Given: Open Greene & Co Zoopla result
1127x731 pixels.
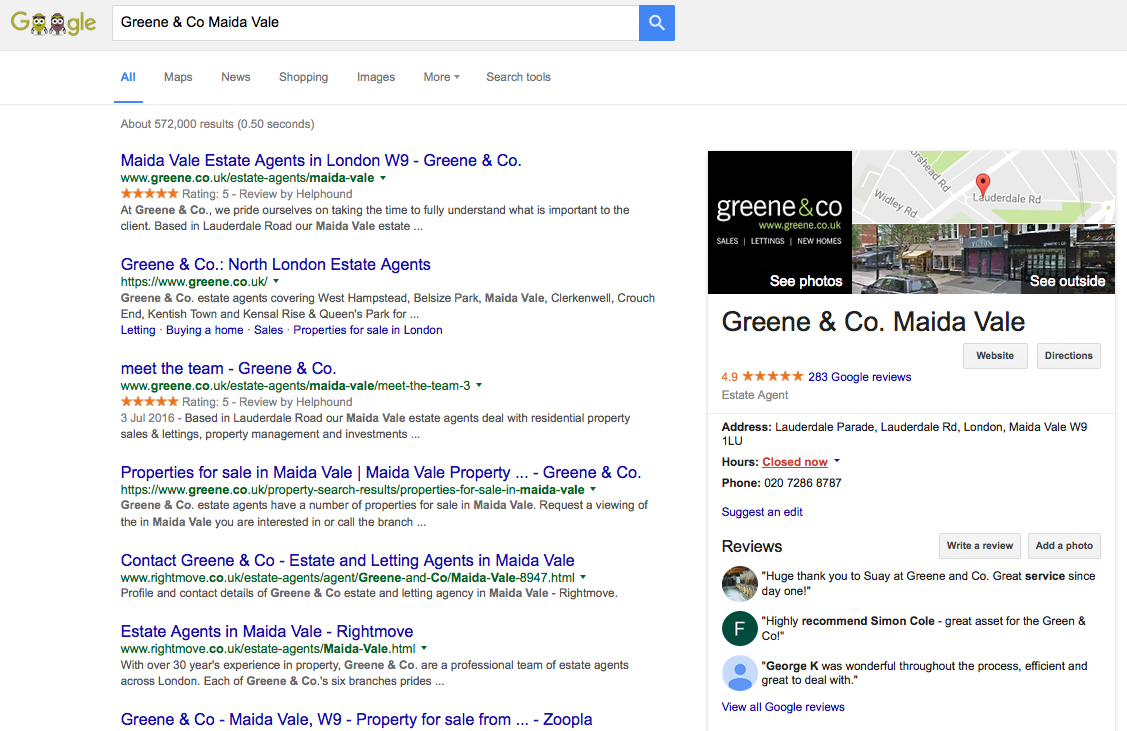Looking at the screenshot, I should pyautogui.click(x=356, y=719).
